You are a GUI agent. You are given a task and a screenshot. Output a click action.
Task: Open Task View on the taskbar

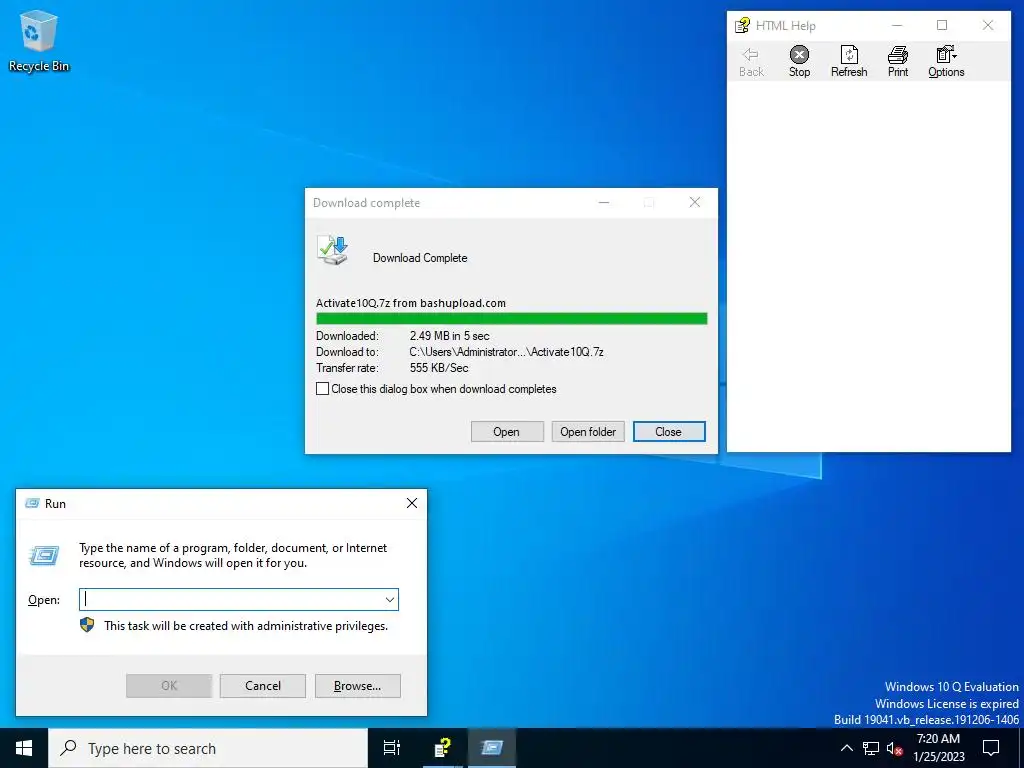click(x=392, y=748)
